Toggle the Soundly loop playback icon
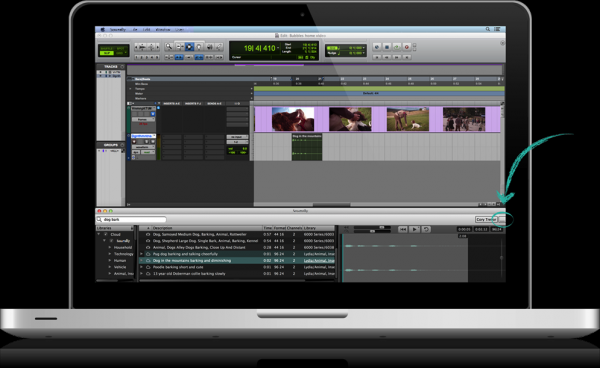 pyautogui.click(x=426, y=229)
